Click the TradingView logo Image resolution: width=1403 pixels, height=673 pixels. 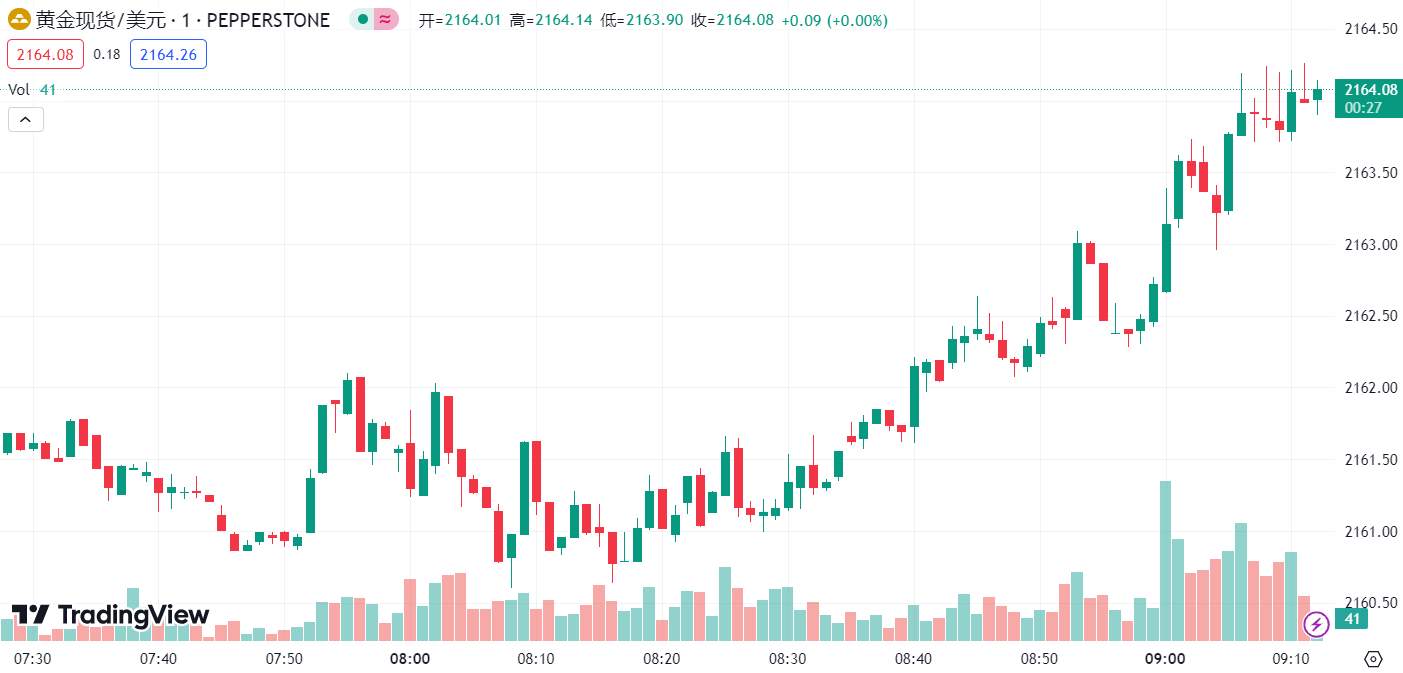[x=110, y=615]
